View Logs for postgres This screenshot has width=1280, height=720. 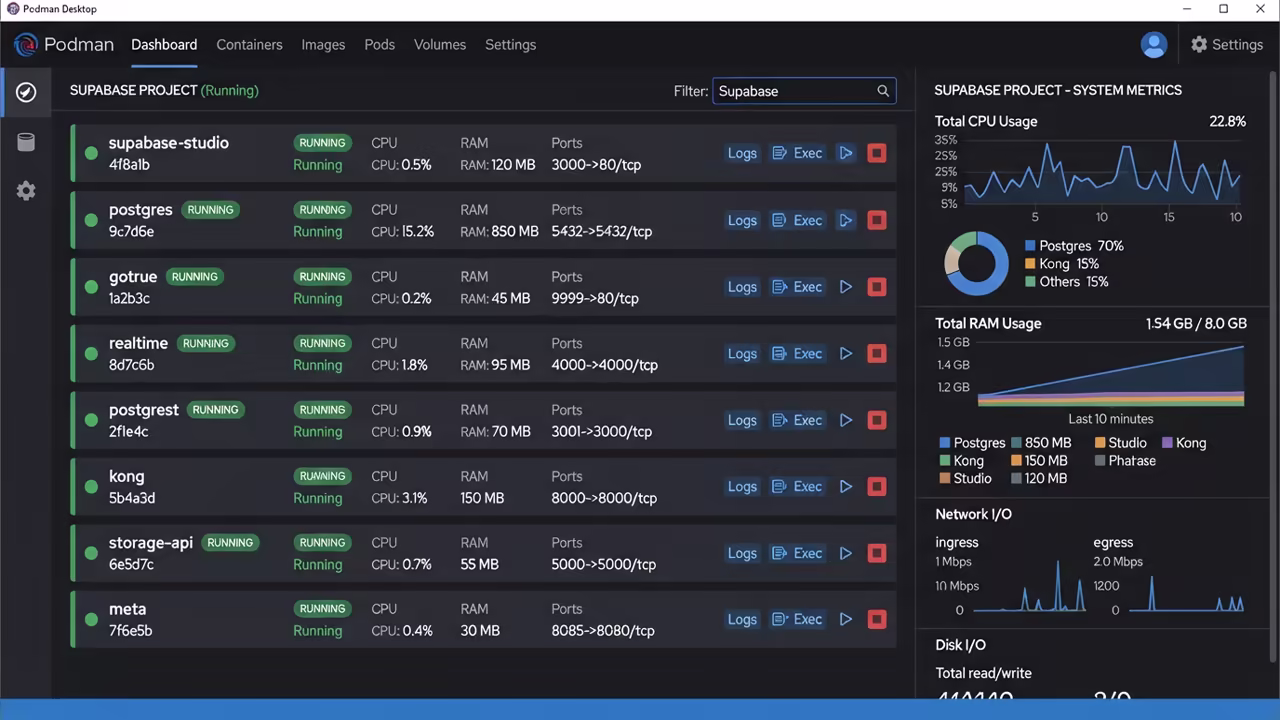742,220
